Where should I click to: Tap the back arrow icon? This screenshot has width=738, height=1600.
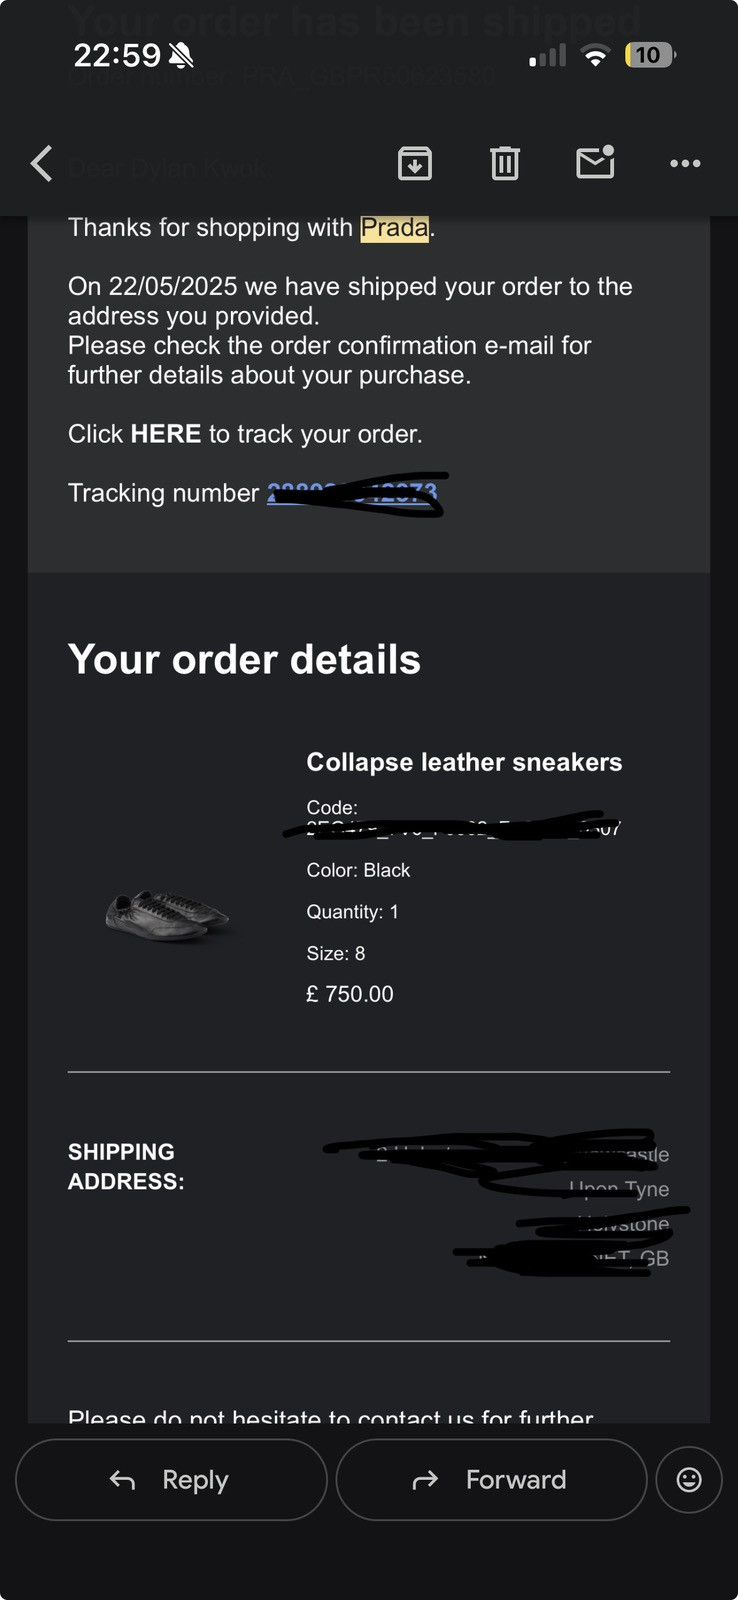tap(42, 163)
